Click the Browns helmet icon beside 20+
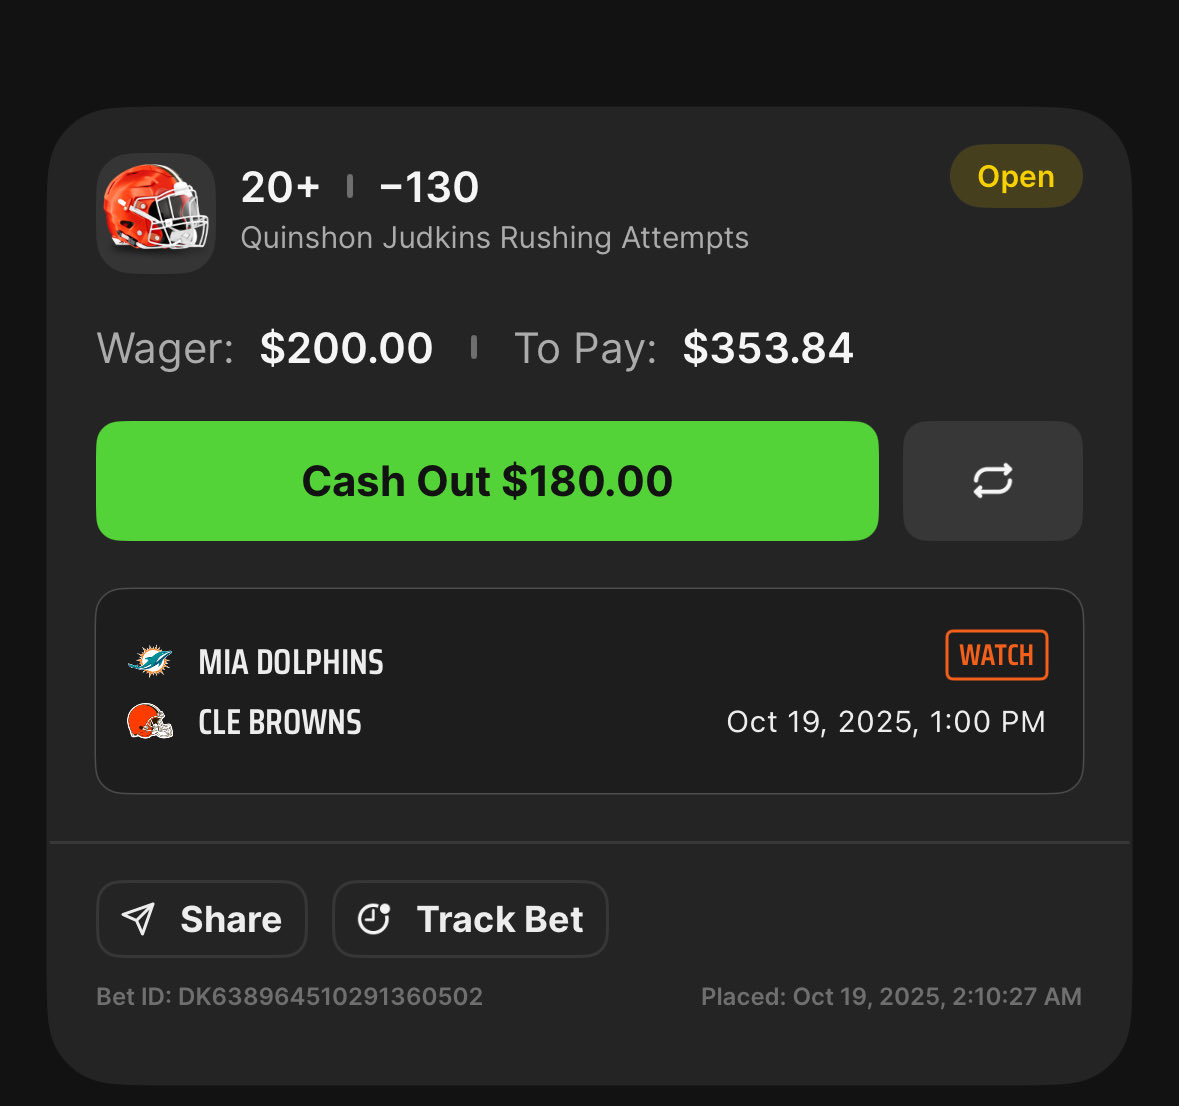 pyautogui.click(x=156, y=214)
